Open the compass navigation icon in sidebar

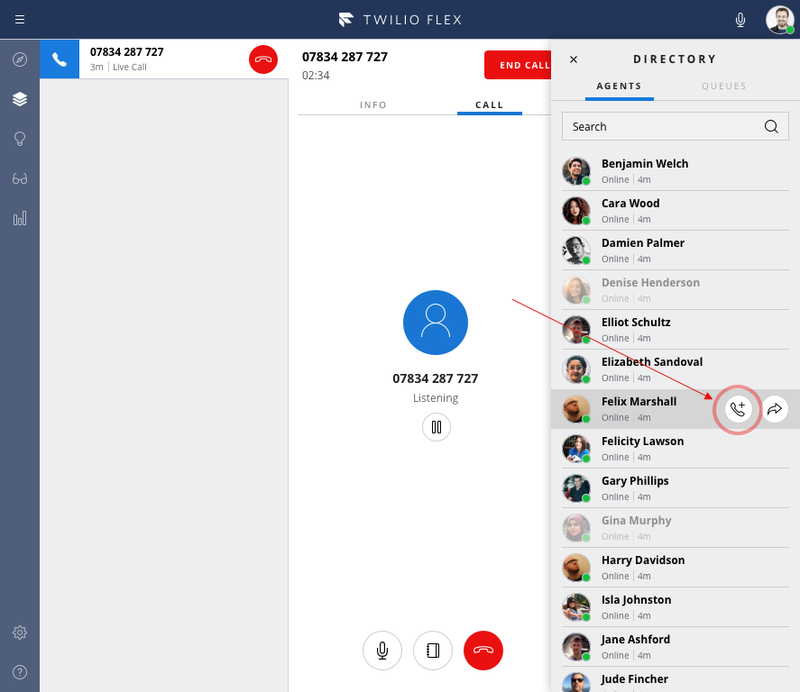pyautogui.click(x=19, y=59)
